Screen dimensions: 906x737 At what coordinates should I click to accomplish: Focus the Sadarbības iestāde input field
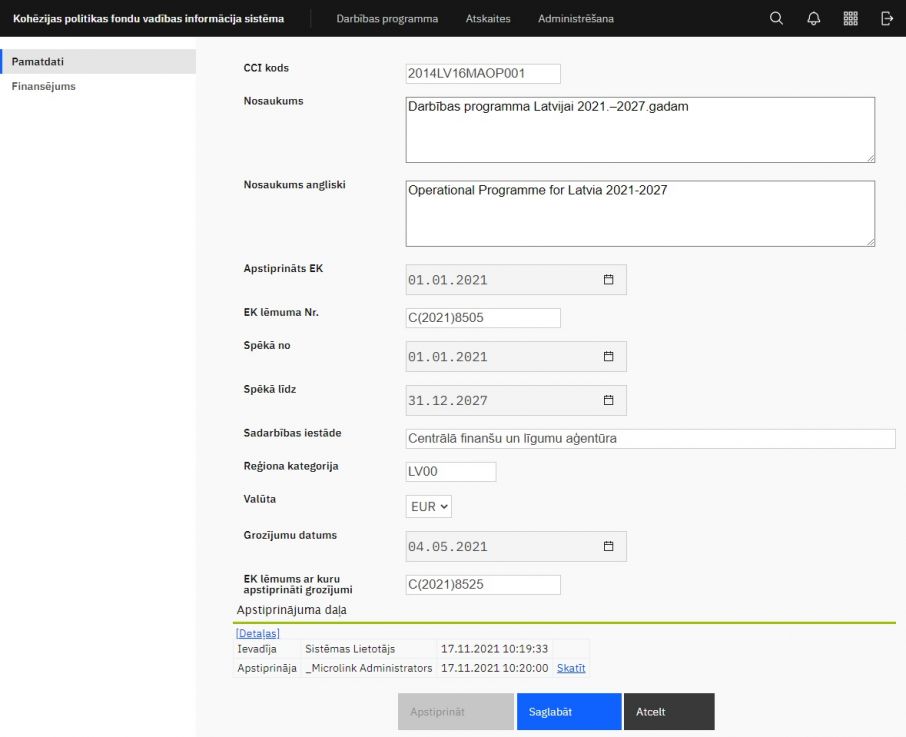650,438
